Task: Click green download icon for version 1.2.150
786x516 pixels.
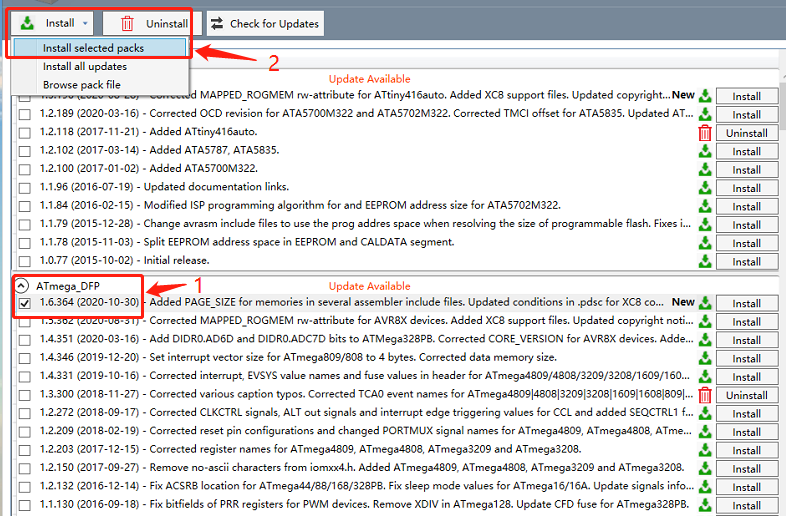Action: (x=705, y=468)
